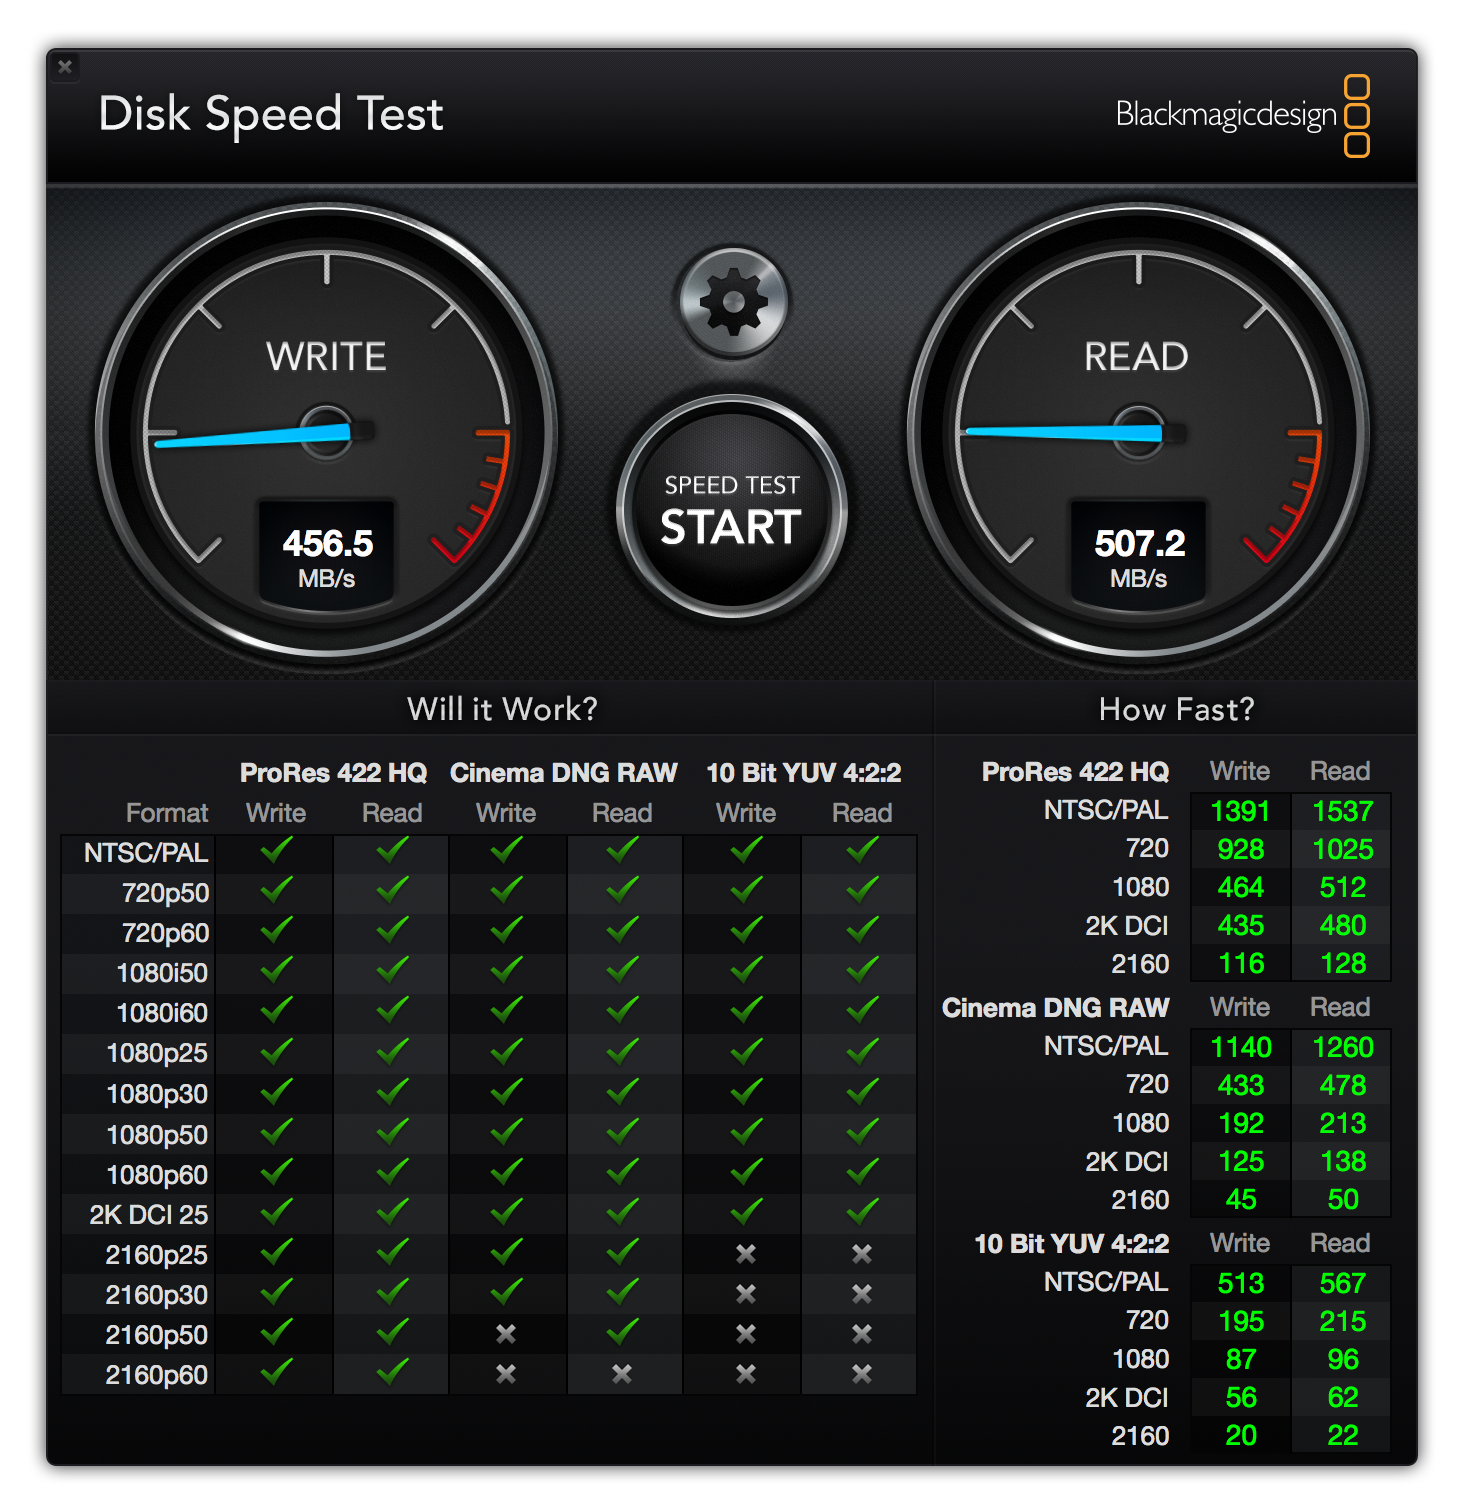Click 2160p30 Cinema DNG RAW write checkmark
The image size is (1464, 1512).
[506, 1292]
